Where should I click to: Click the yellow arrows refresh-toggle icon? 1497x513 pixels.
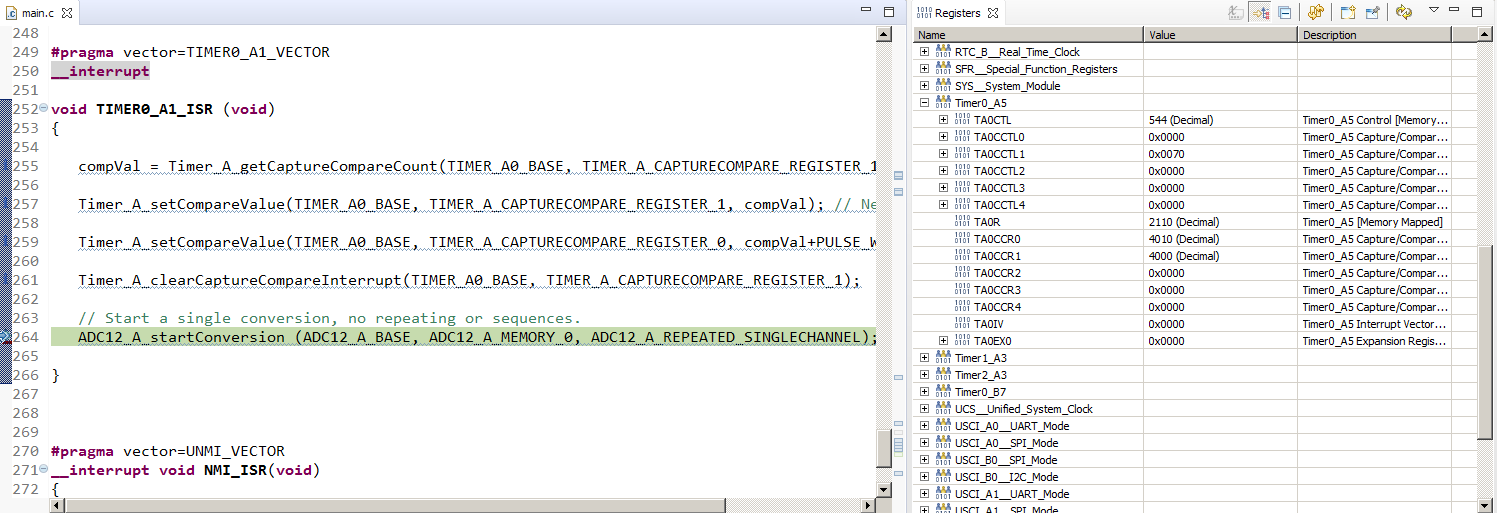pos(1315,12)
